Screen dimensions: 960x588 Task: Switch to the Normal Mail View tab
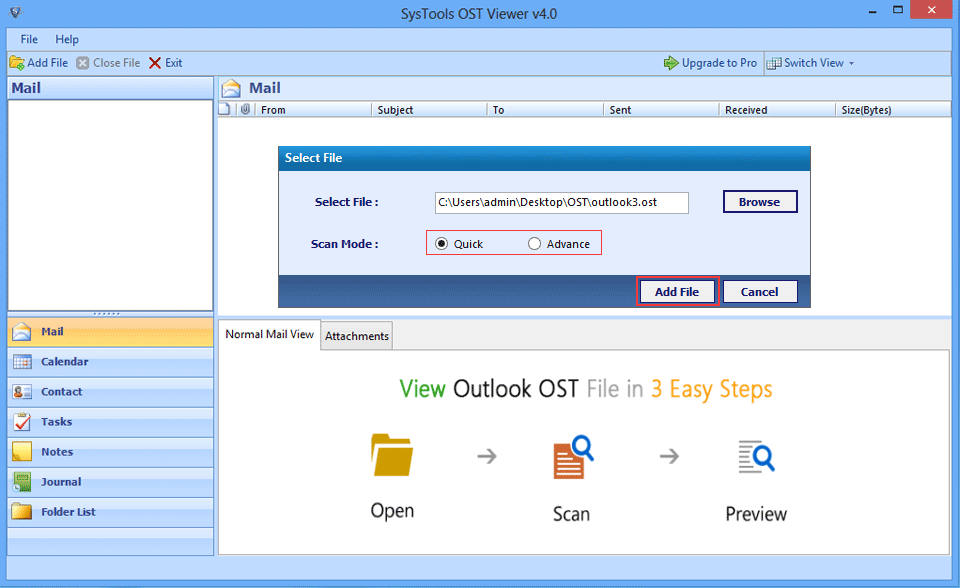coord(269,334)
